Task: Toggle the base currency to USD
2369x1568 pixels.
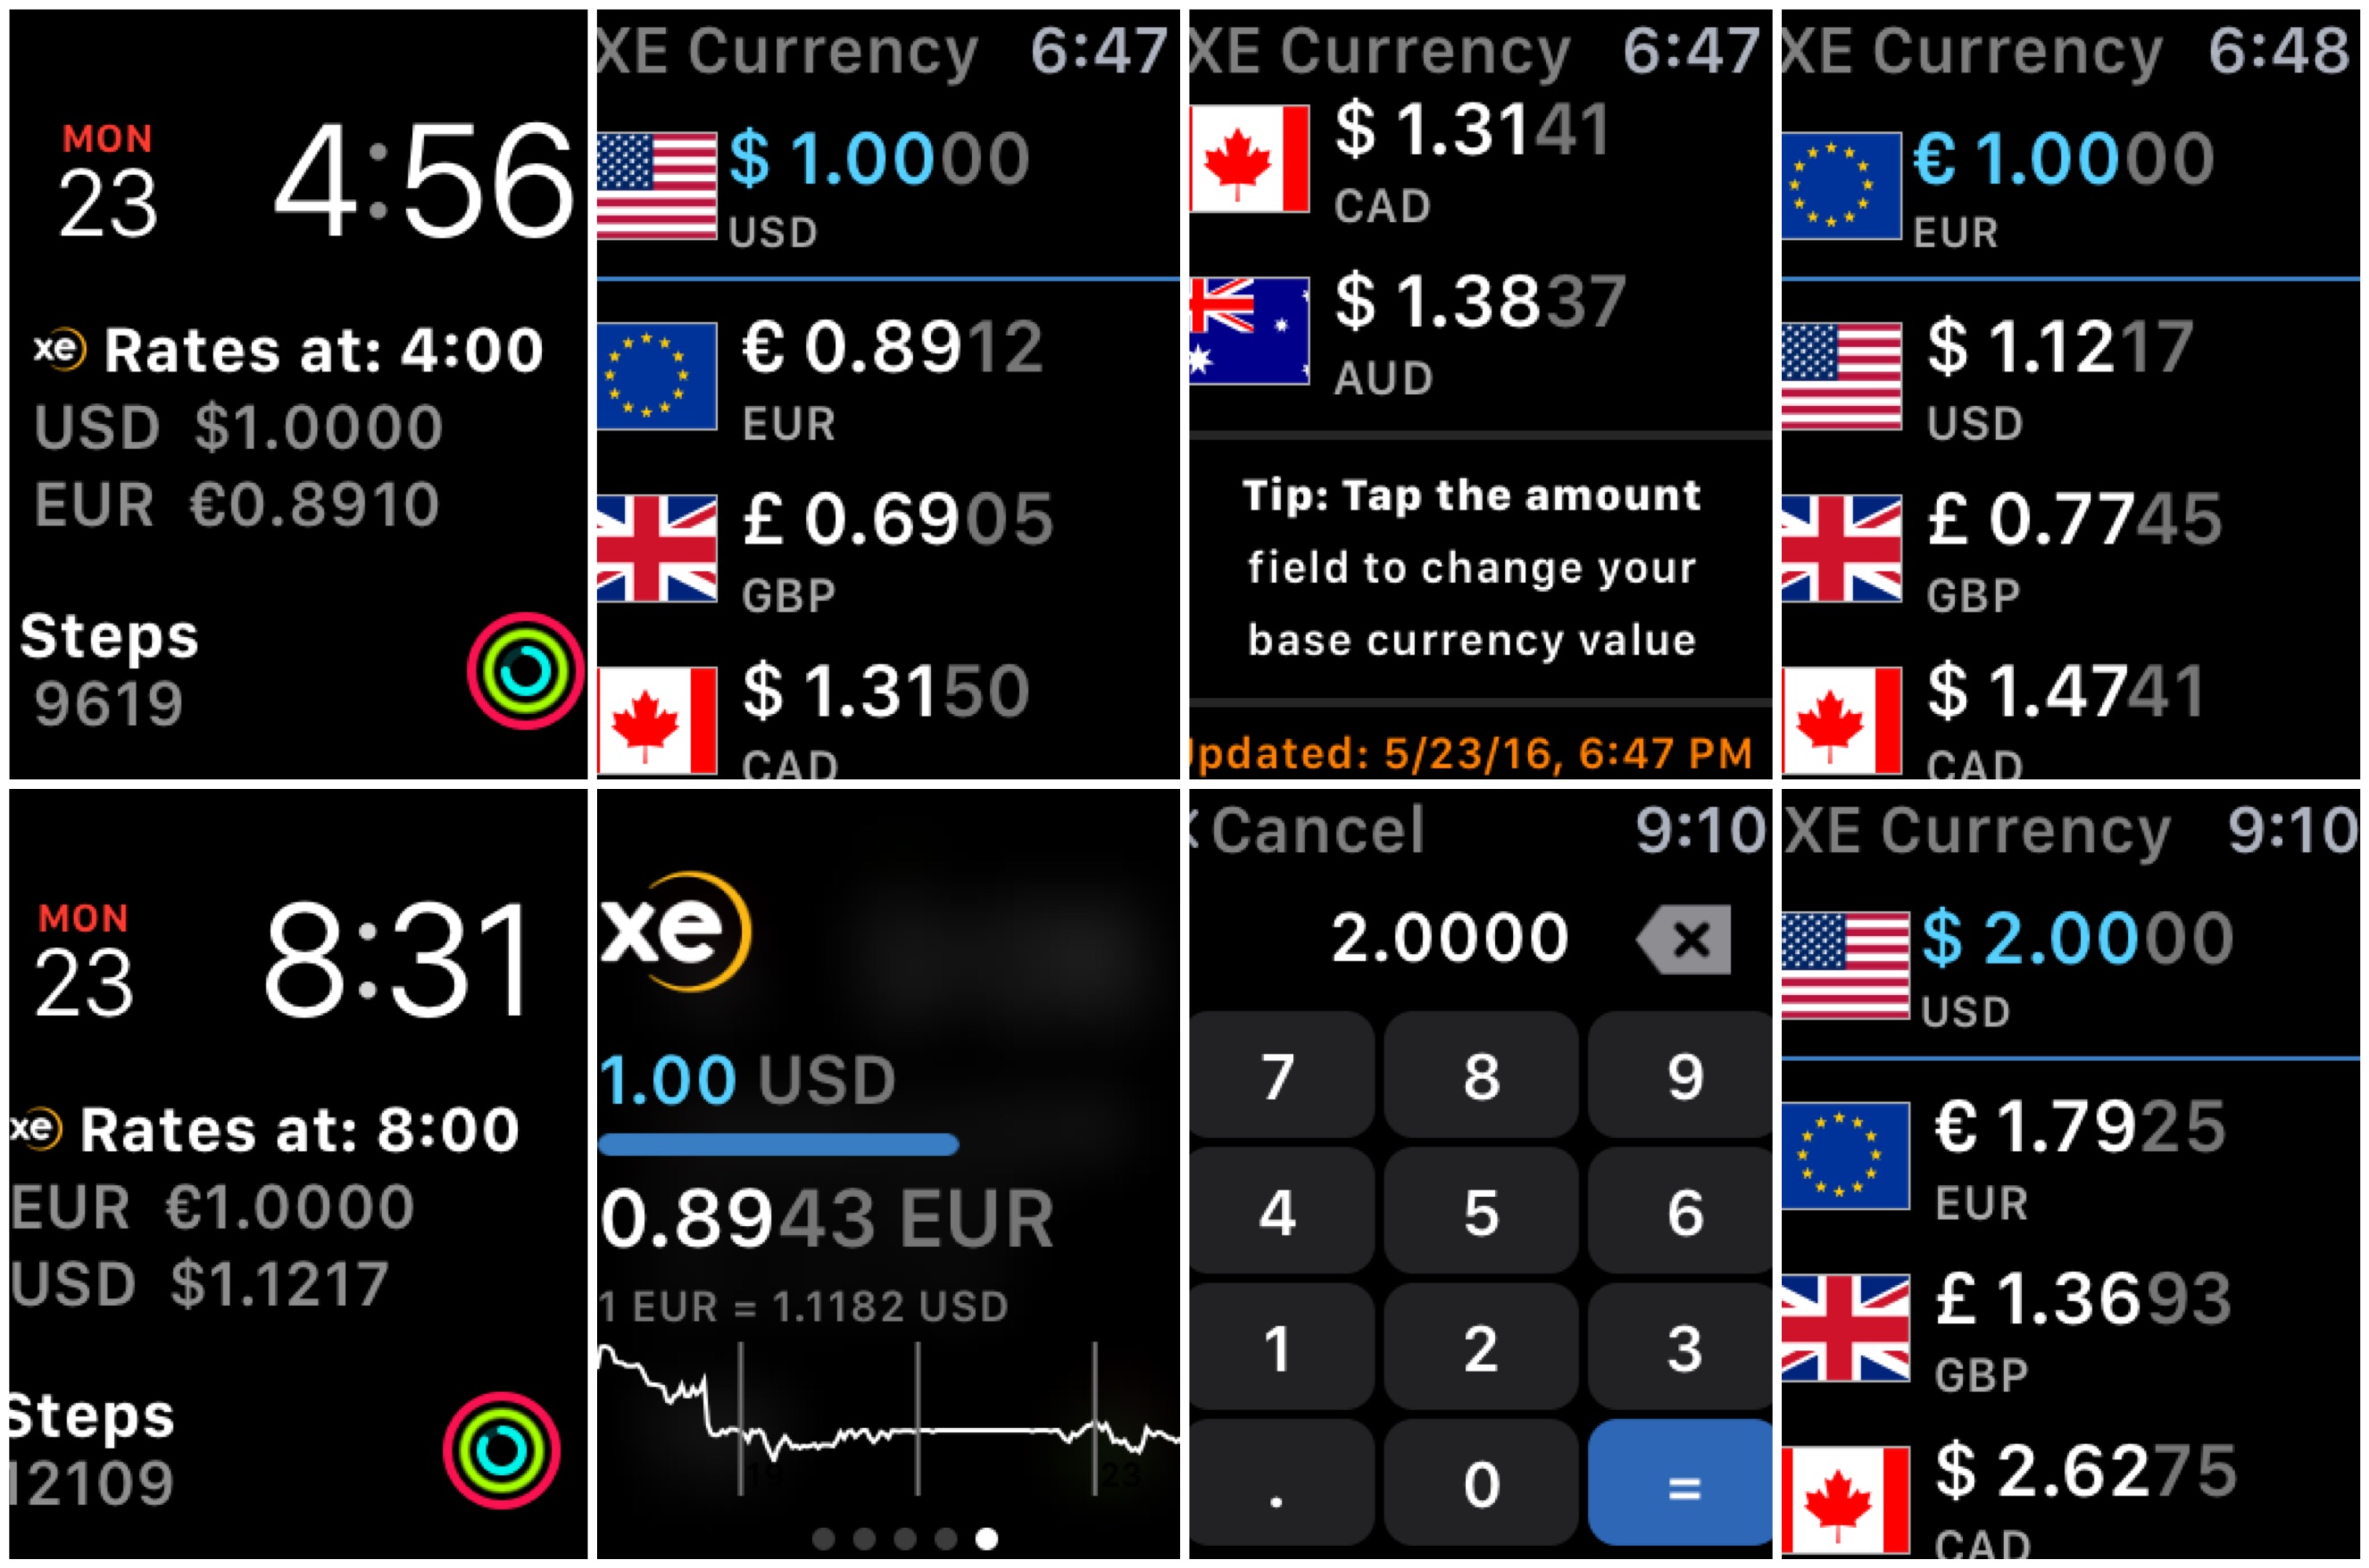Action: pyautogui.click(x=2075, y=368)
